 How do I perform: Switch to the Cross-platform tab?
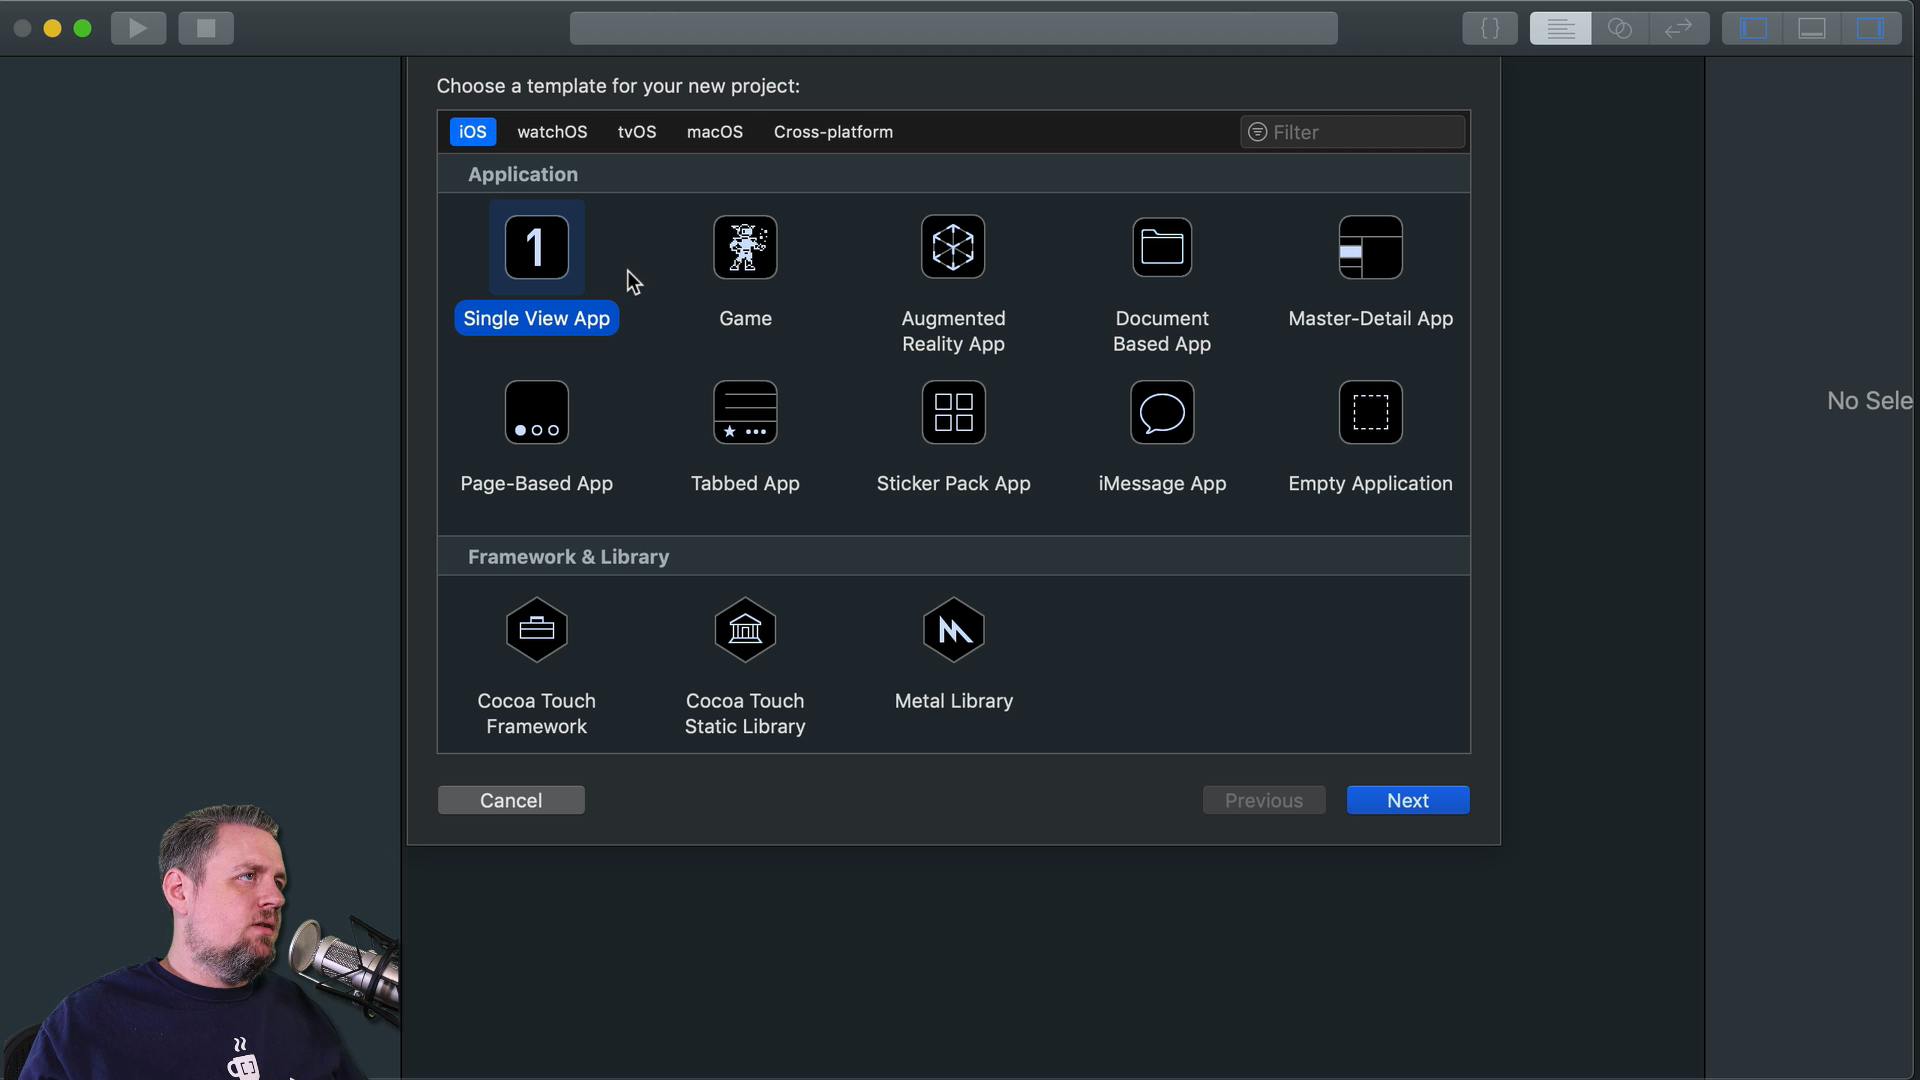tap(833, 132)
